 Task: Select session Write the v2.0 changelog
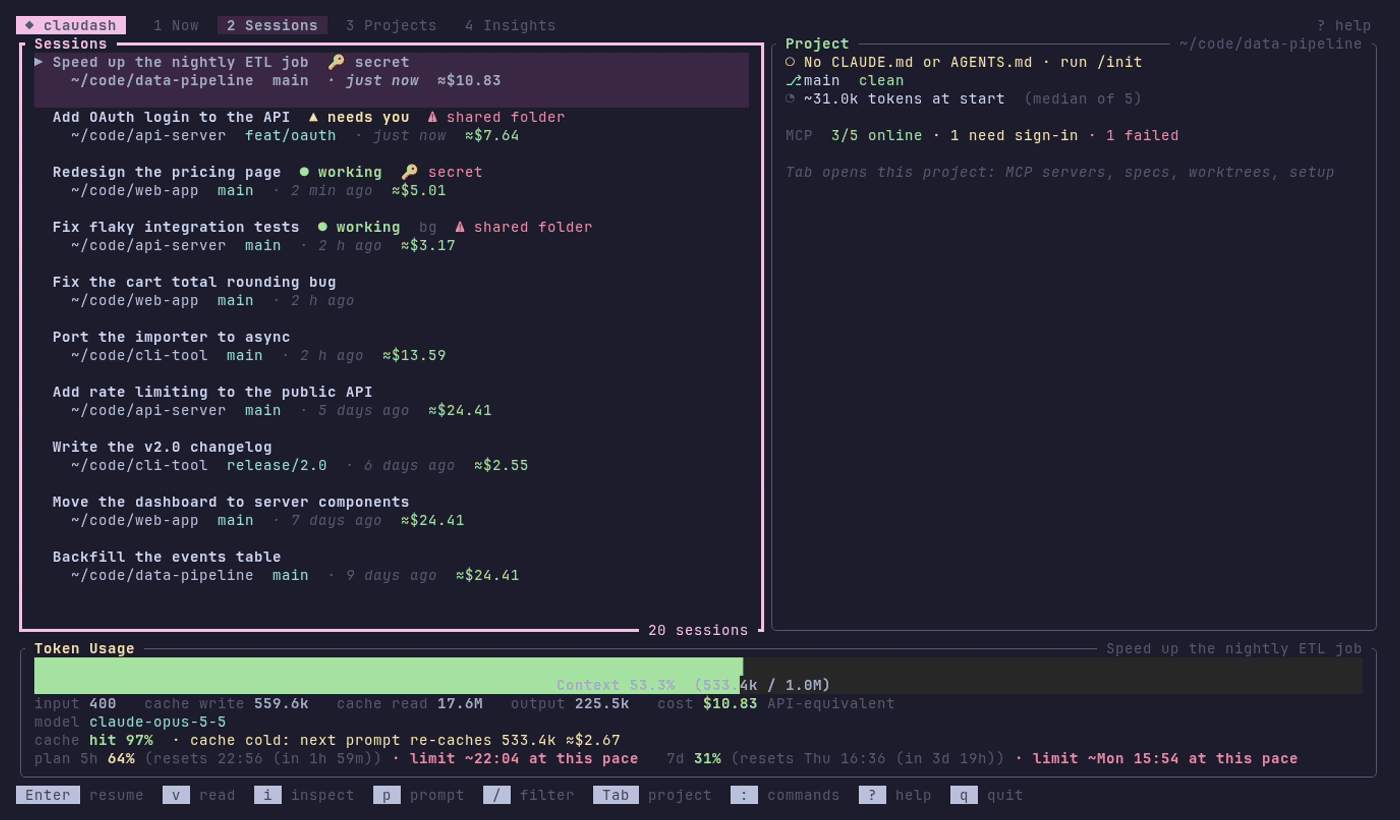click(x=391, y=456)
